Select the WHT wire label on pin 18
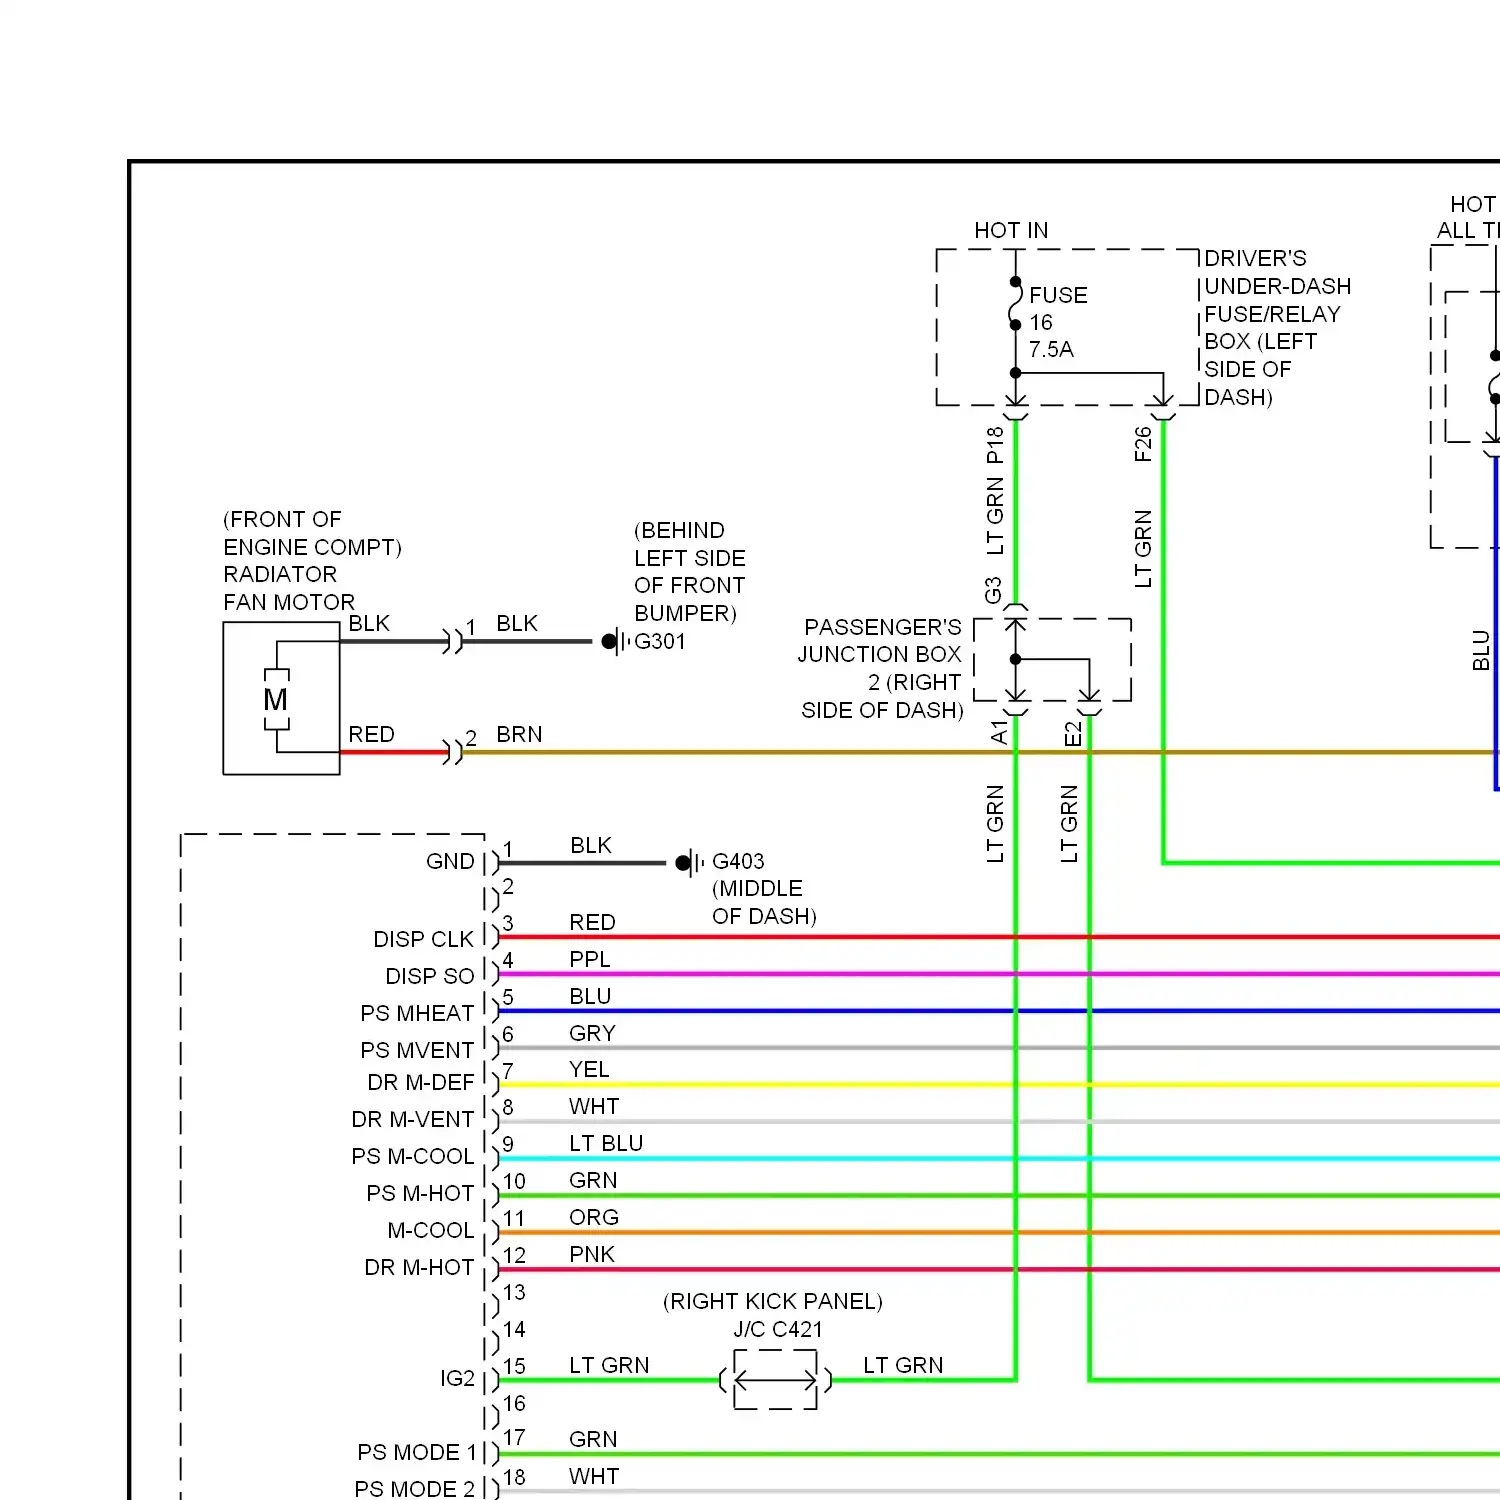The width and height of the screenshot is (1500, 1500). pos(594,1476)
